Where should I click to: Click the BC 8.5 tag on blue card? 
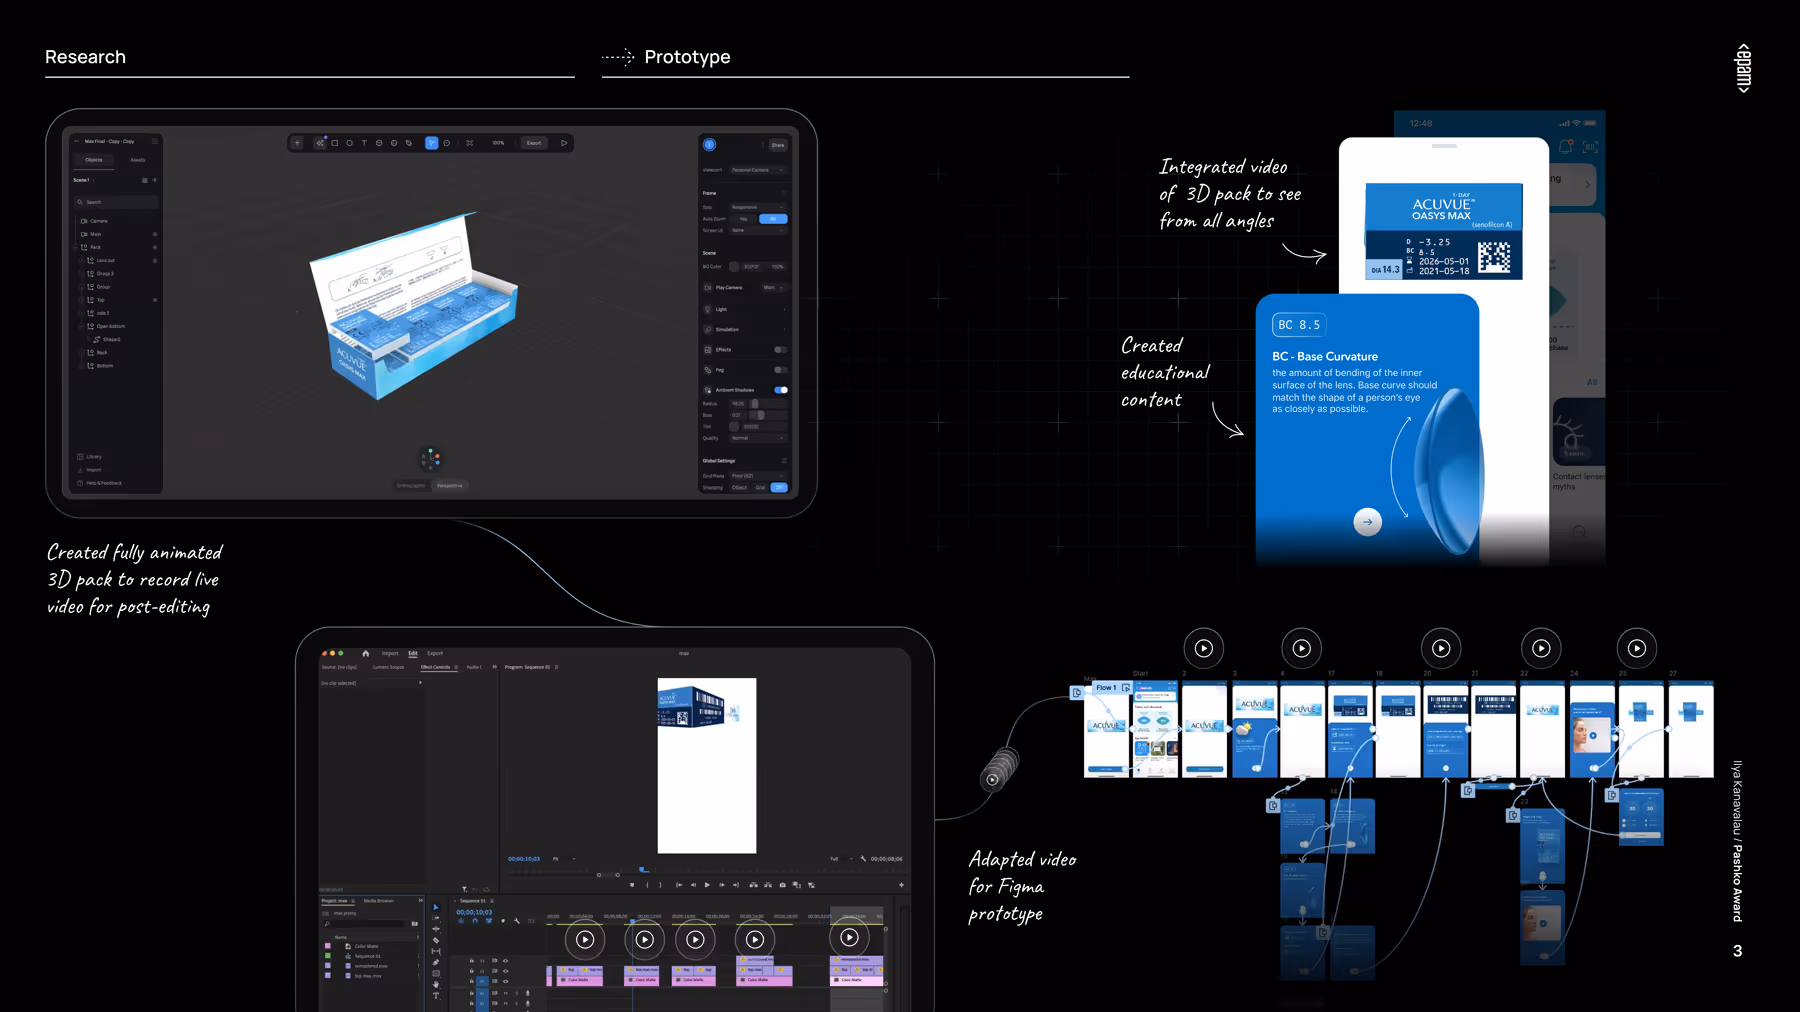point(1299,325)
